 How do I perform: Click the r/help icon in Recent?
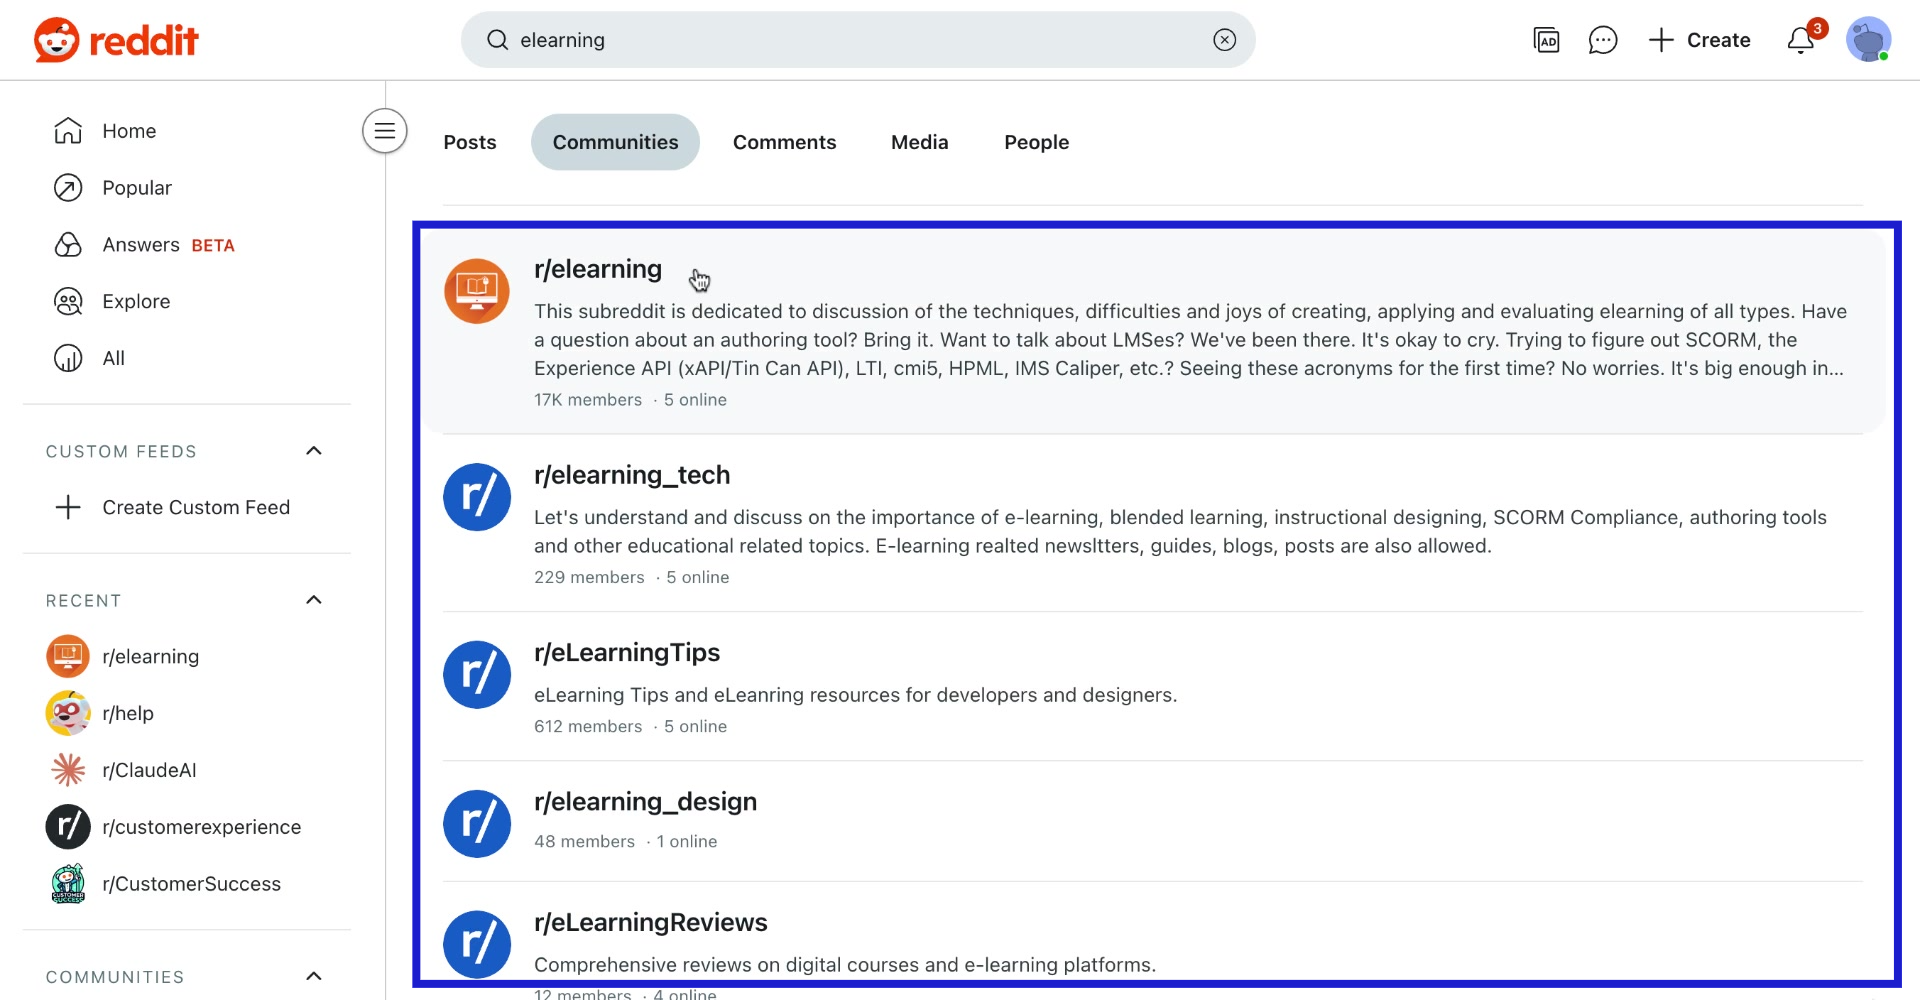[67, 713]
